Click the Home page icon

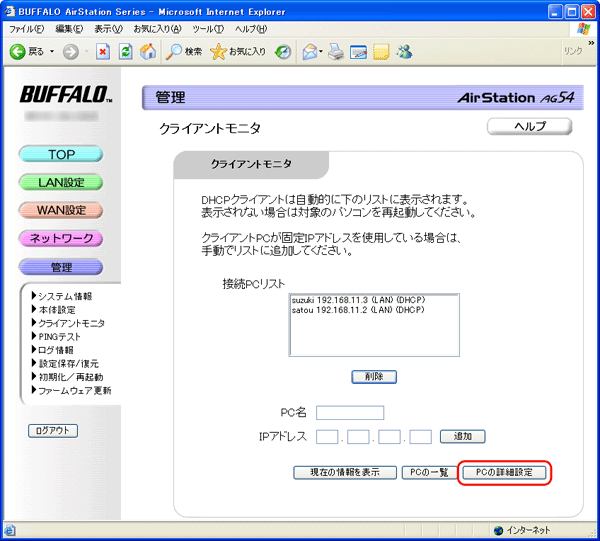148,52
